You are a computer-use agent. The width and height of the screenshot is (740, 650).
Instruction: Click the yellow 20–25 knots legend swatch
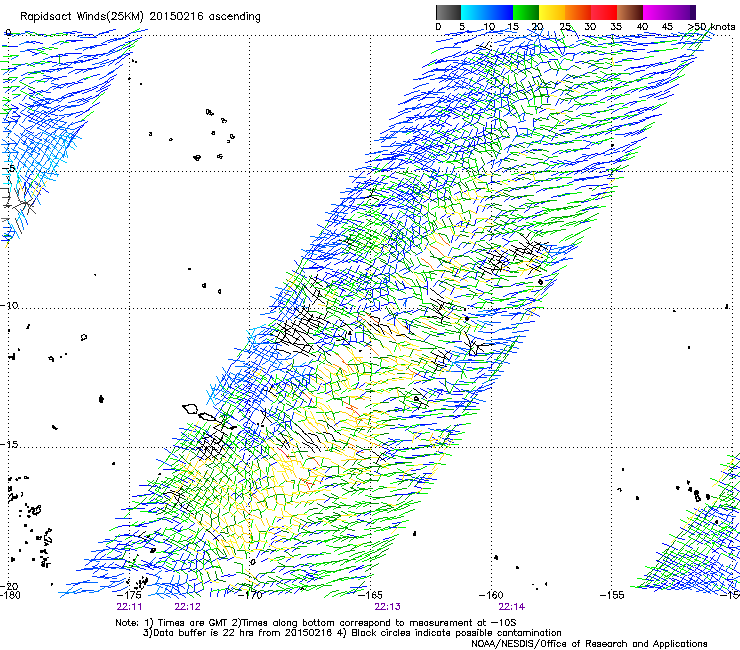552,12
